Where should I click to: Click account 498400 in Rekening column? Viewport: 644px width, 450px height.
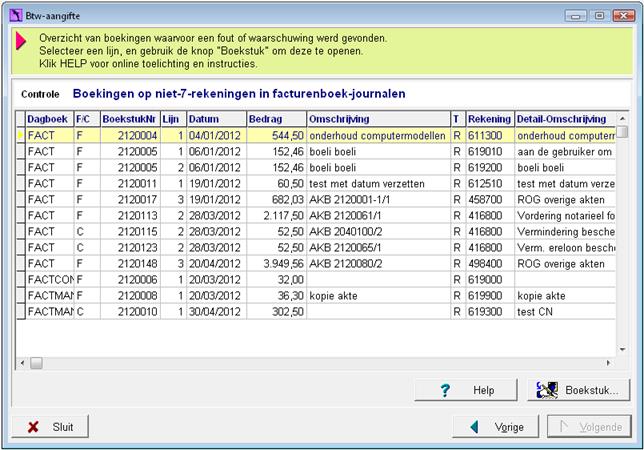click(x=485, y=264)
